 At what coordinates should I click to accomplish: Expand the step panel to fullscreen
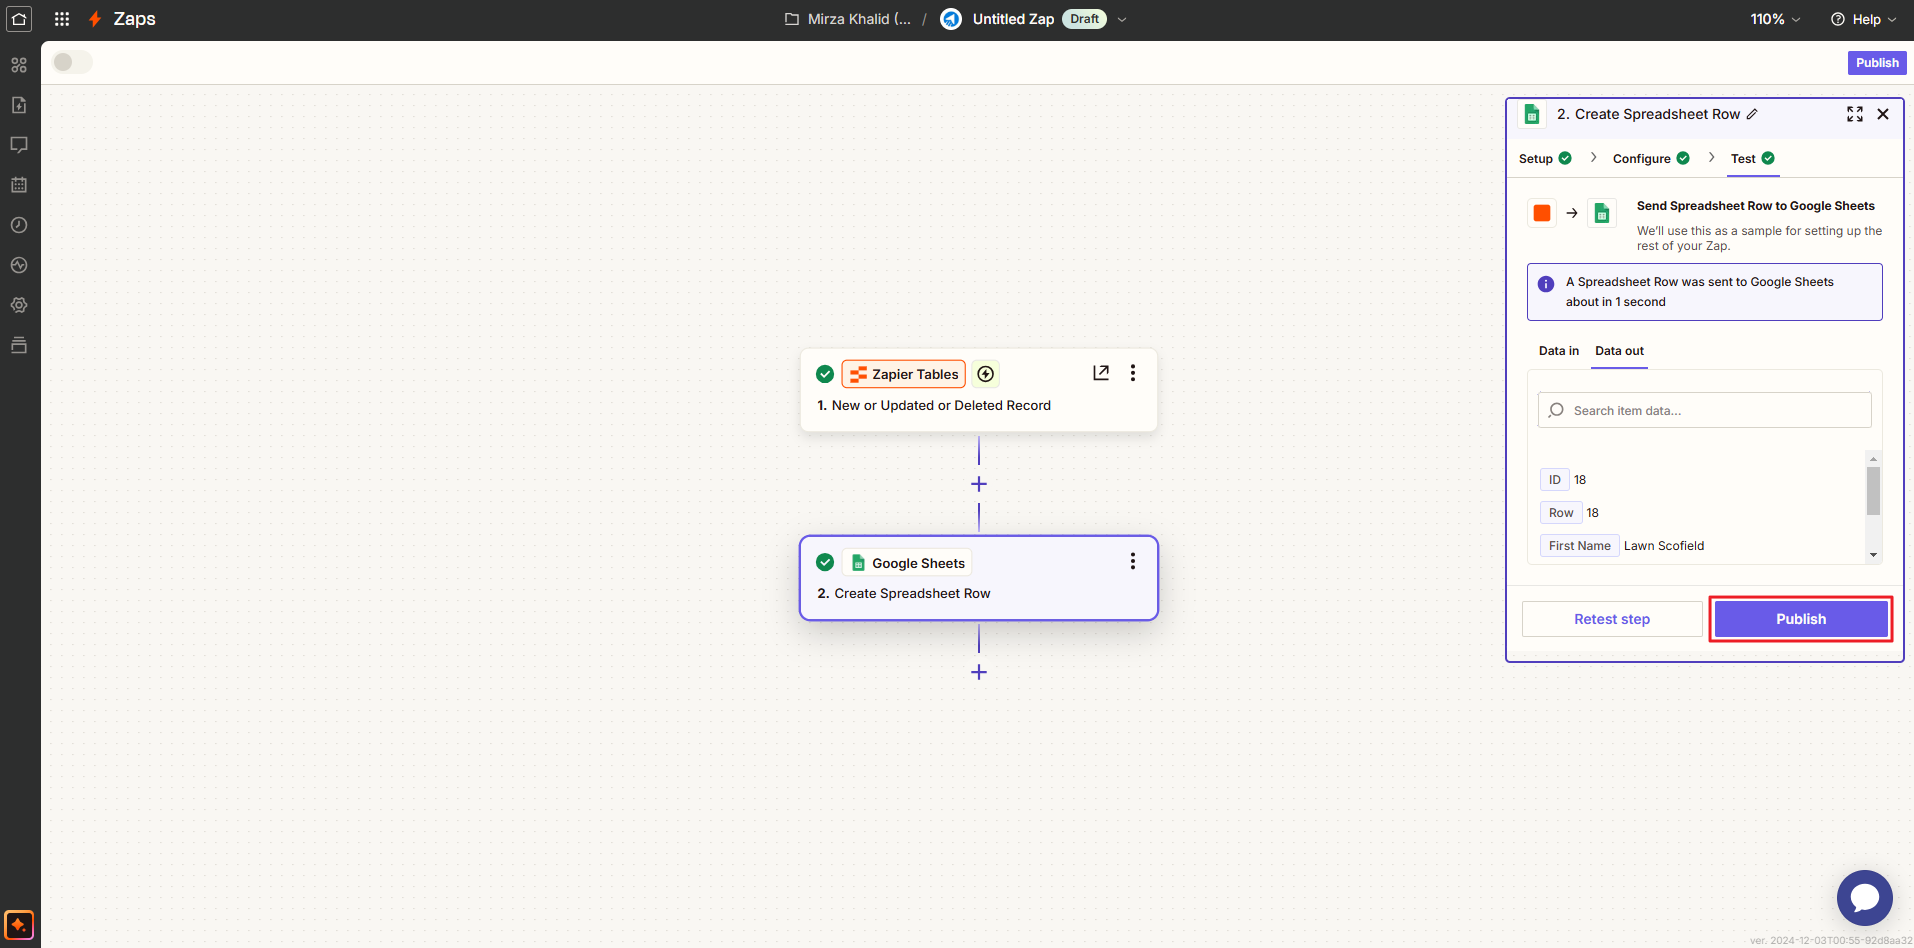tap(1855, 114)
